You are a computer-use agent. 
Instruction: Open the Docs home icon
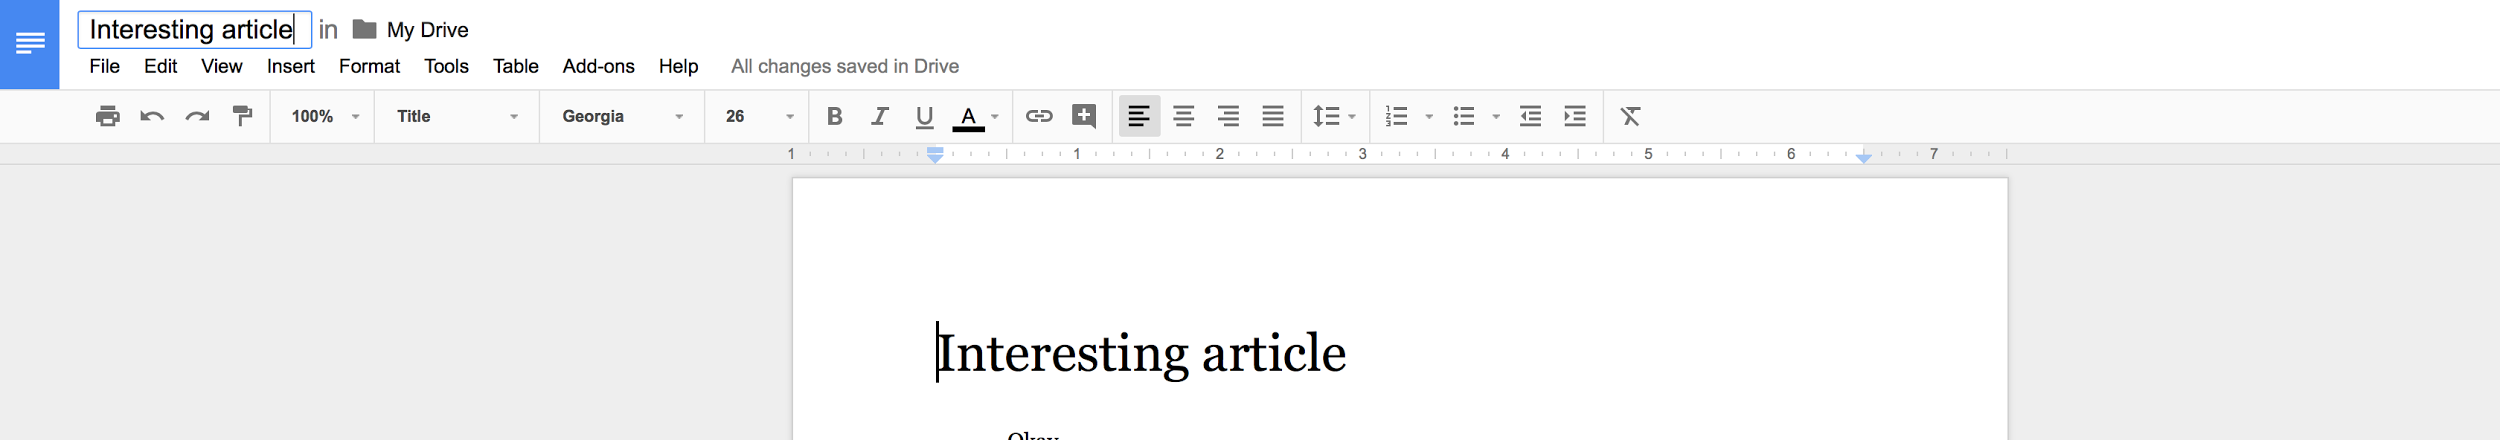tap(30, 44)
